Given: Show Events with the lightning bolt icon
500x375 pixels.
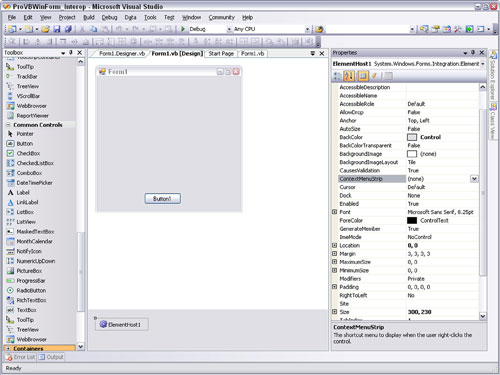Looking at the screenshot, I should 375,76.
